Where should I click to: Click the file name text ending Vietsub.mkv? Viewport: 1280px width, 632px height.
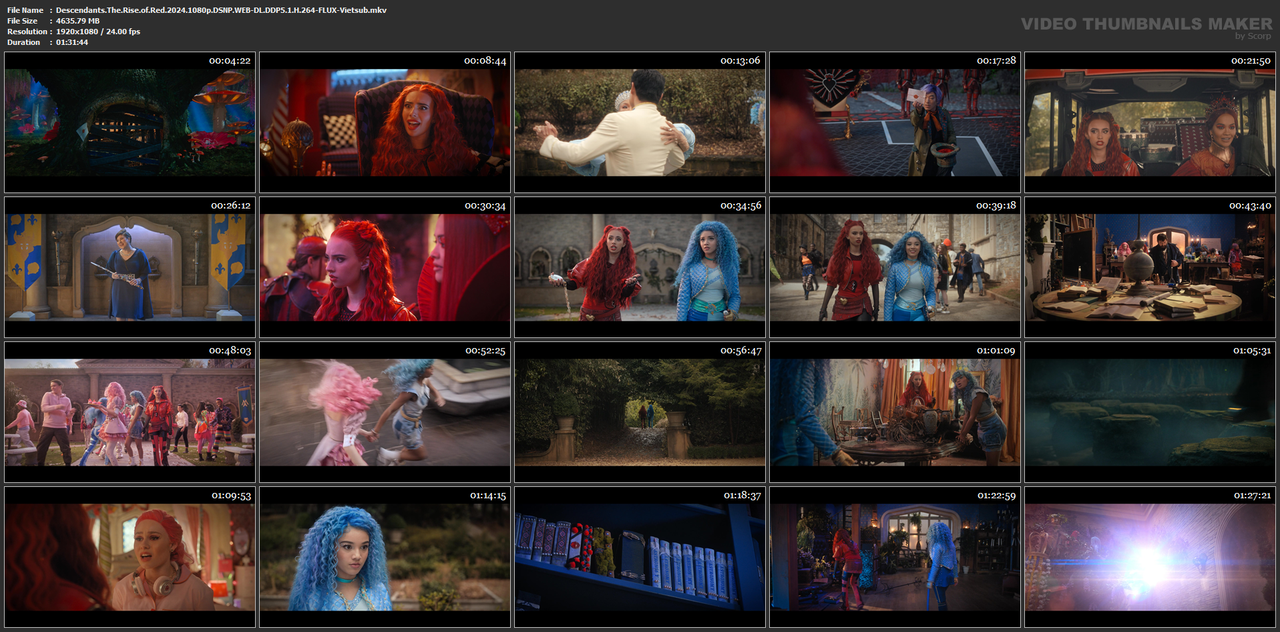click(221, 10)
